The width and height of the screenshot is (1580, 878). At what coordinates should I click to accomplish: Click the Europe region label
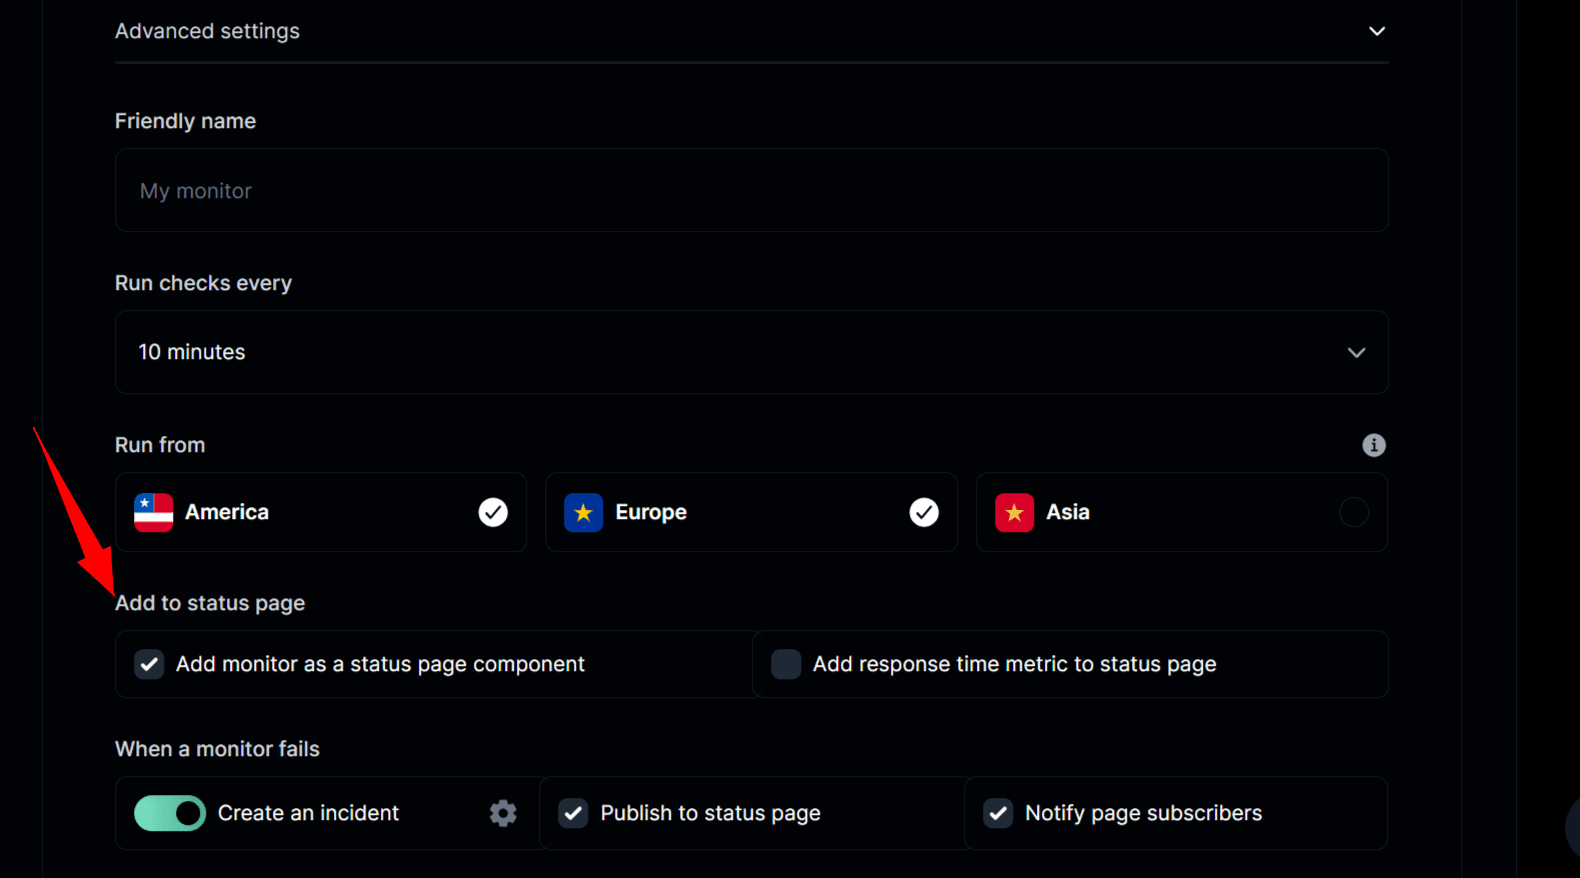click(x=651, y=512)
